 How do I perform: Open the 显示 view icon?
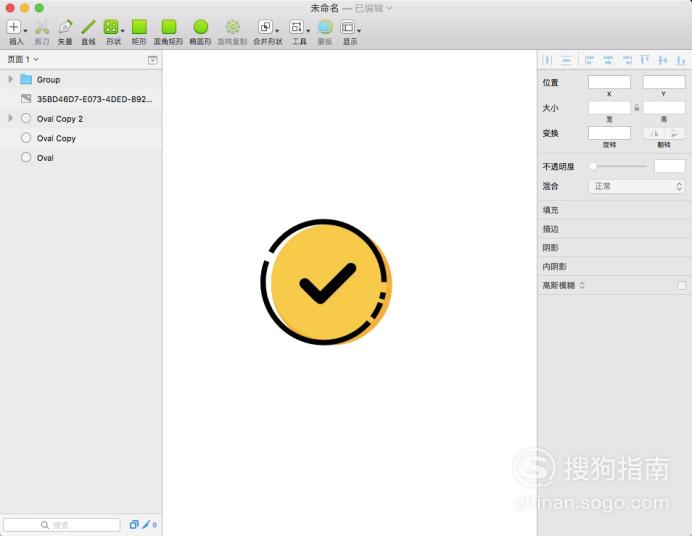(347, 27)
